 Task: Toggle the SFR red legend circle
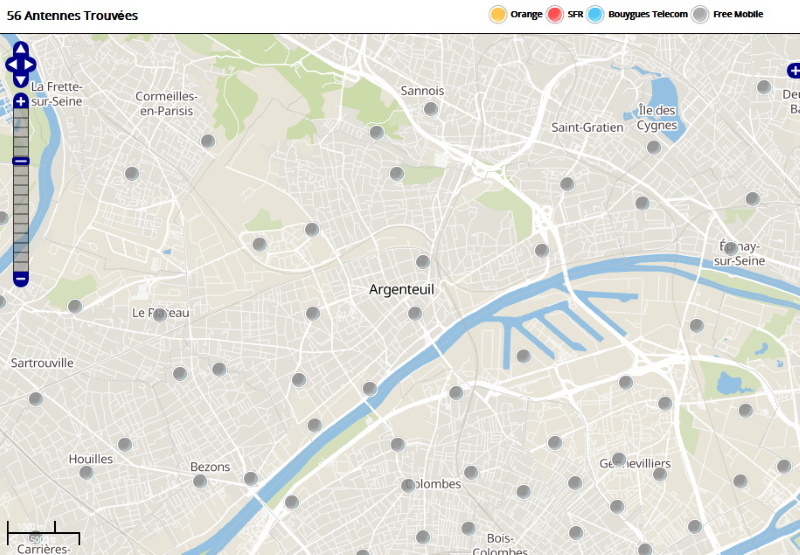555,14
